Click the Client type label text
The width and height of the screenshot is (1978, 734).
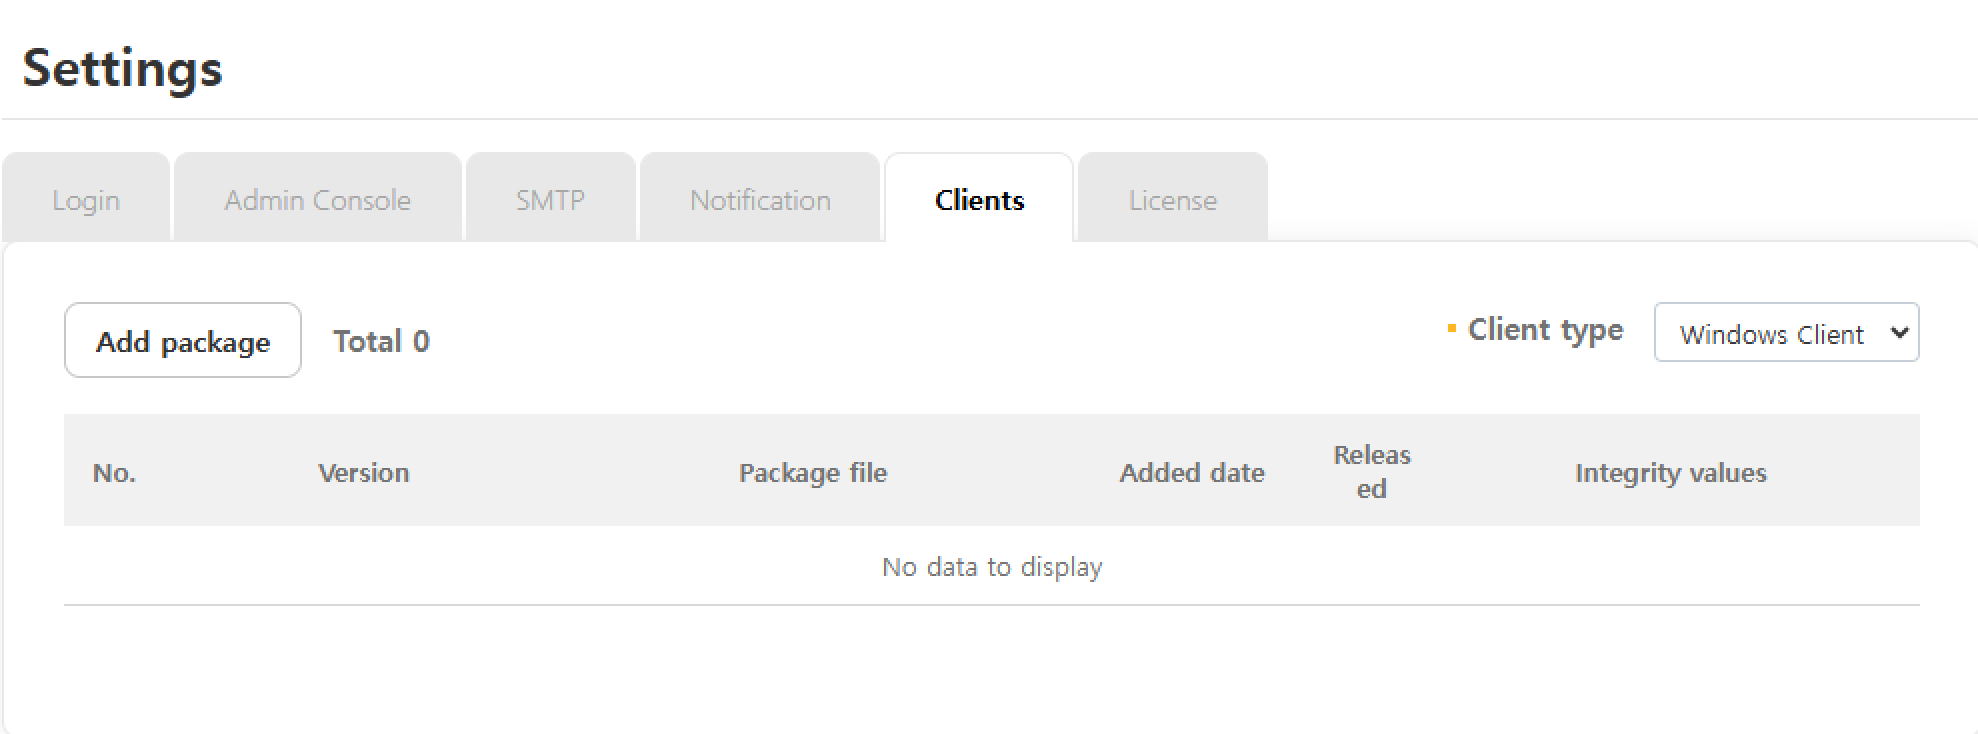click(1545, 330)
